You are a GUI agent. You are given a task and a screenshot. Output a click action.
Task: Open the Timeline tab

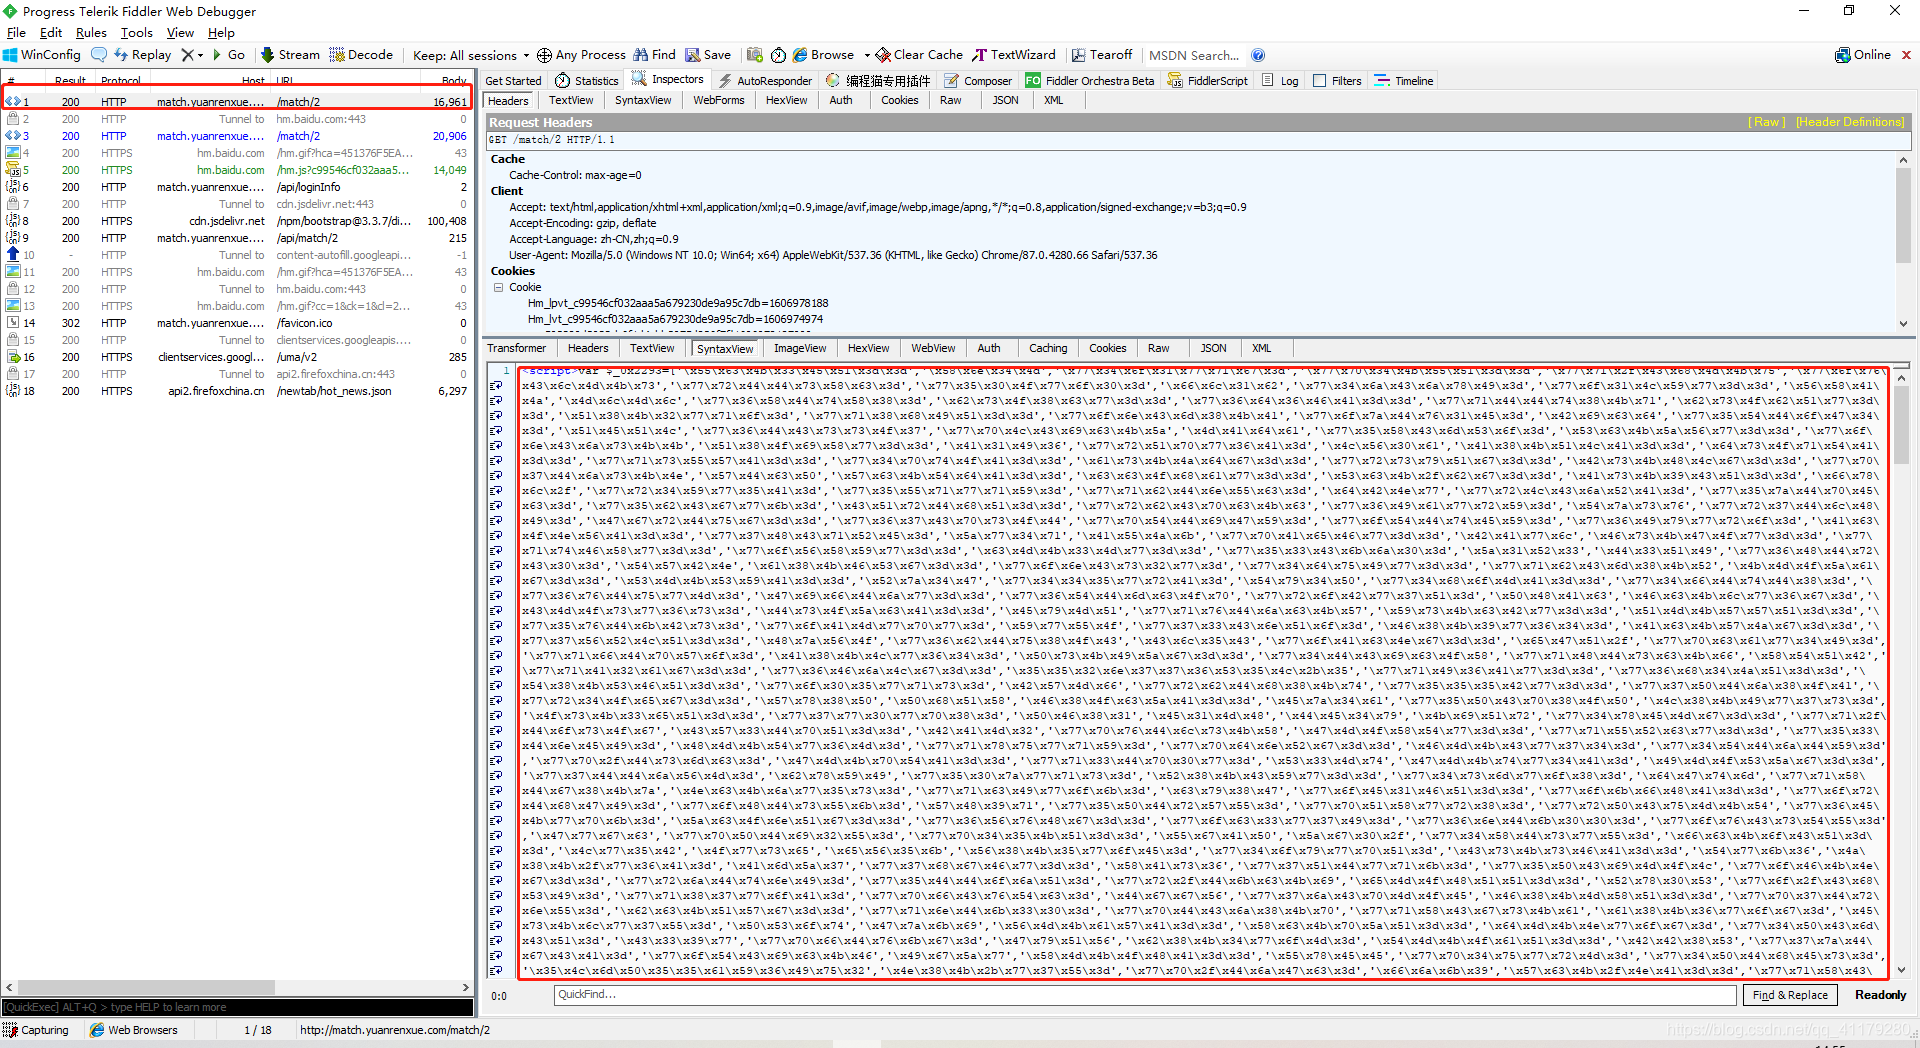pyautogui.click(x=1404, y=81)
